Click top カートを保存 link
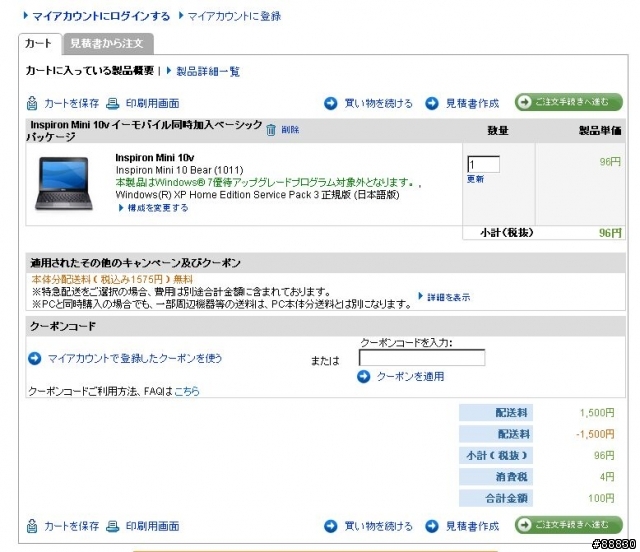 71,104
